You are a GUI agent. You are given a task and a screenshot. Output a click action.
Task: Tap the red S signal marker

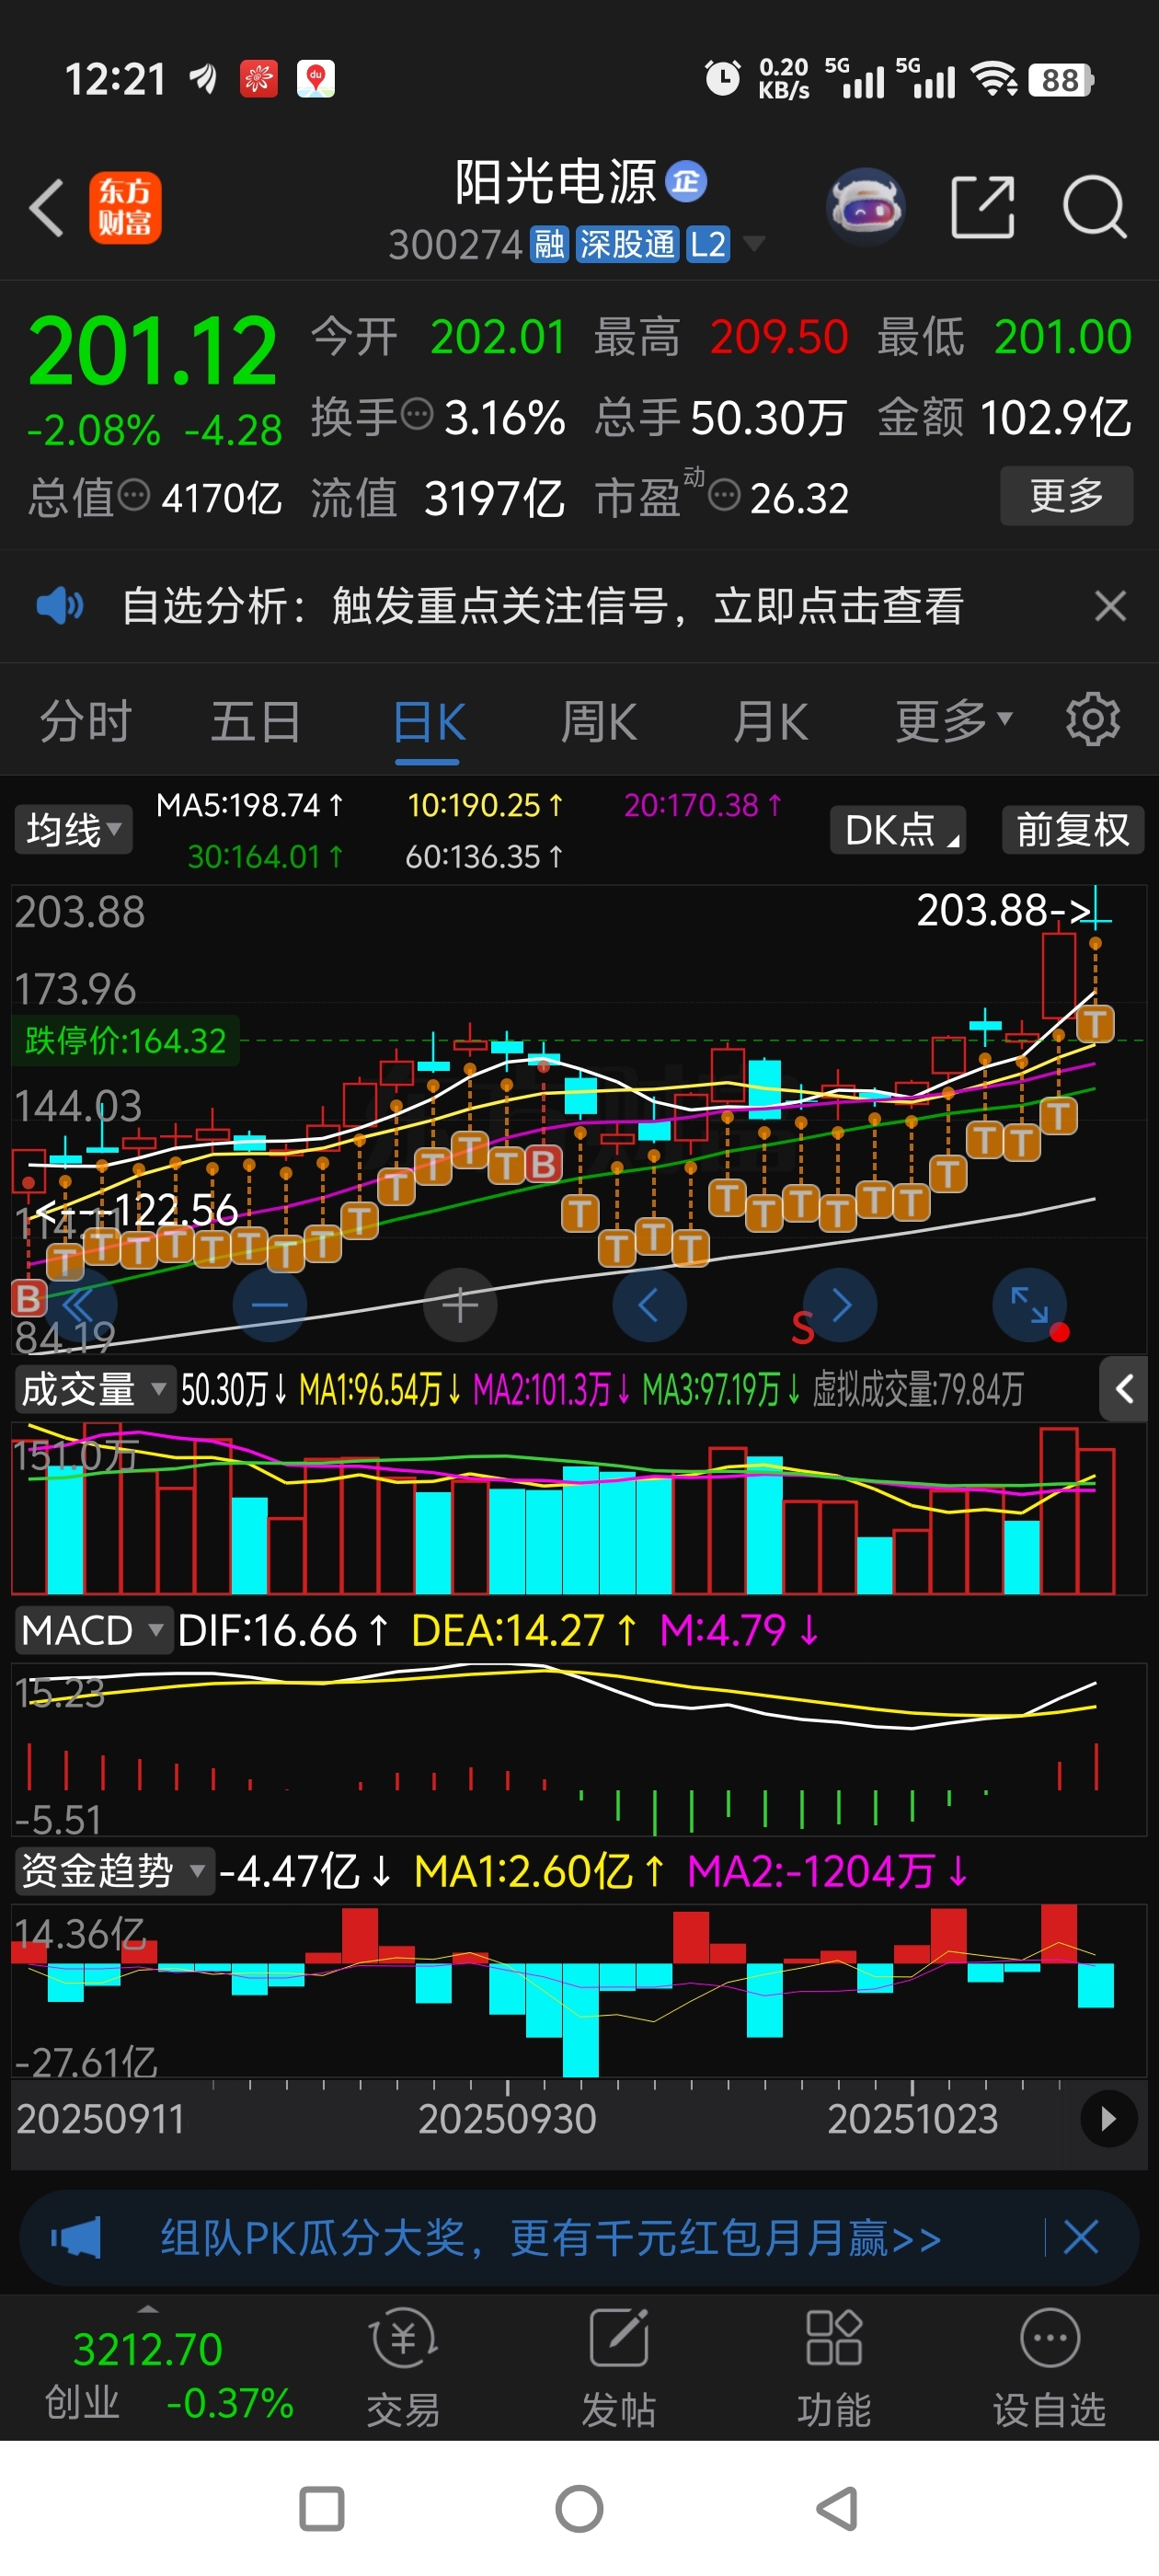point(802,1328)
